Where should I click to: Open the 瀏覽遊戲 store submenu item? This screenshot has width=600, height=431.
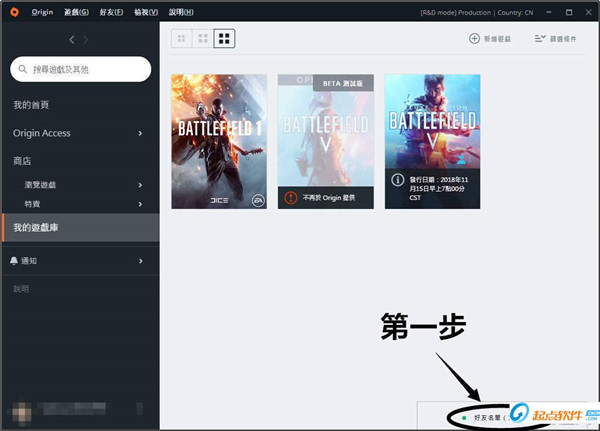(40, 185)
